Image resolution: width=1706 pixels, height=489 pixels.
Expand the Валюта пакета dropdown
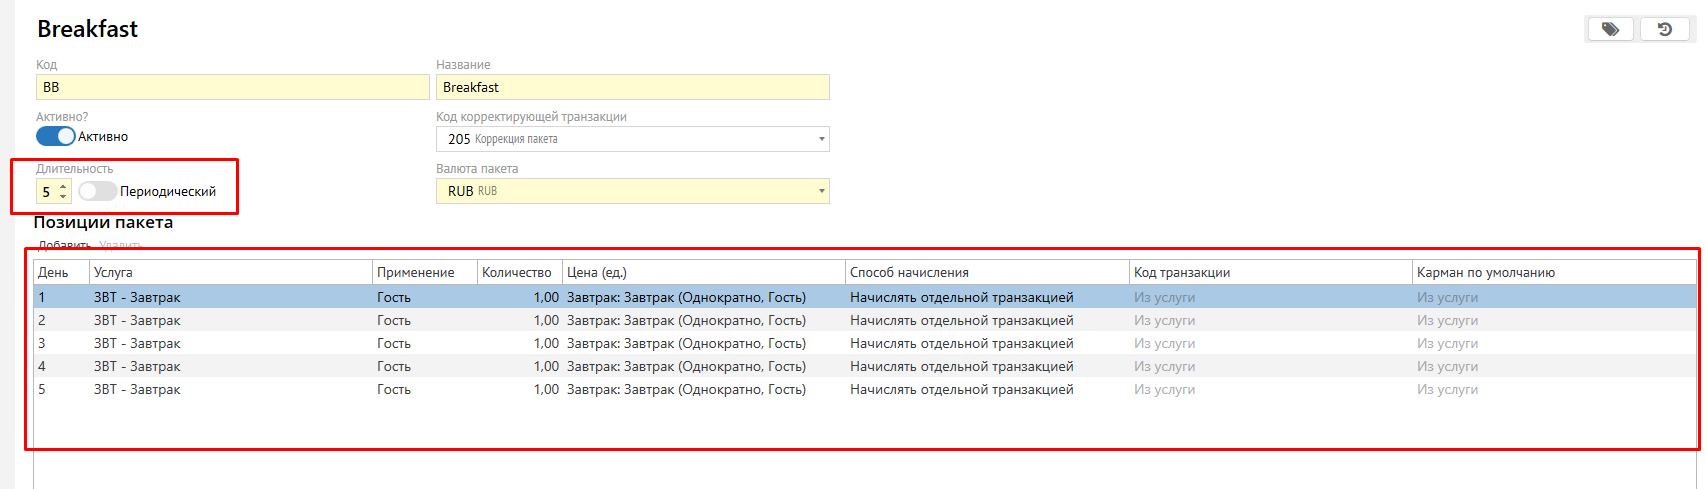click(822, 191)
